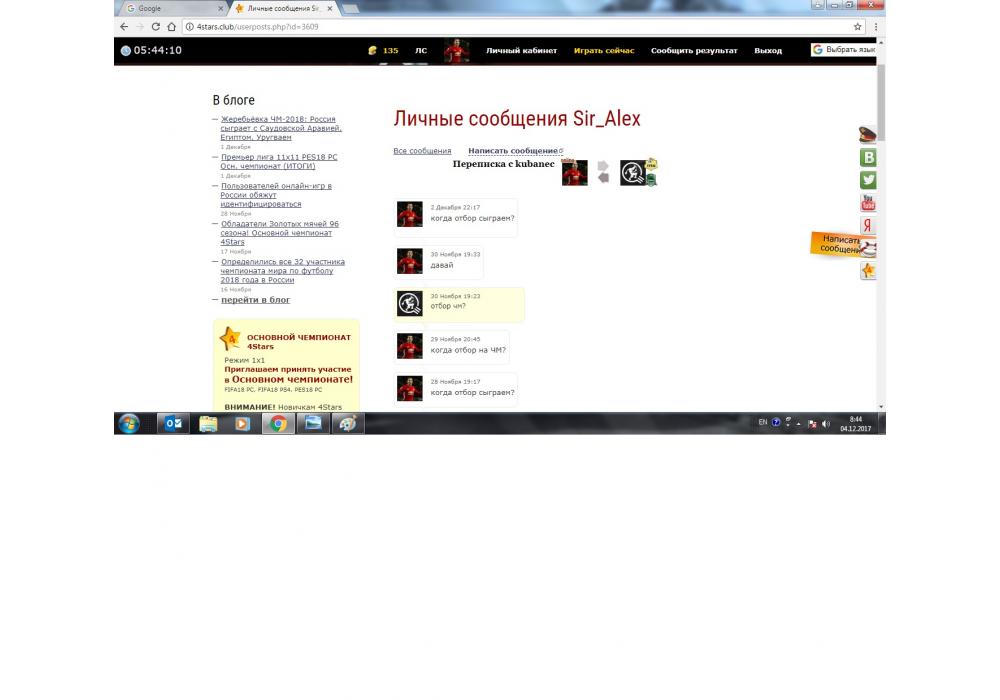The image size is (1000, 700).
Task: Open blog post Жеребьёвка ЧМ-2018
Action: (x=281, y=128)
